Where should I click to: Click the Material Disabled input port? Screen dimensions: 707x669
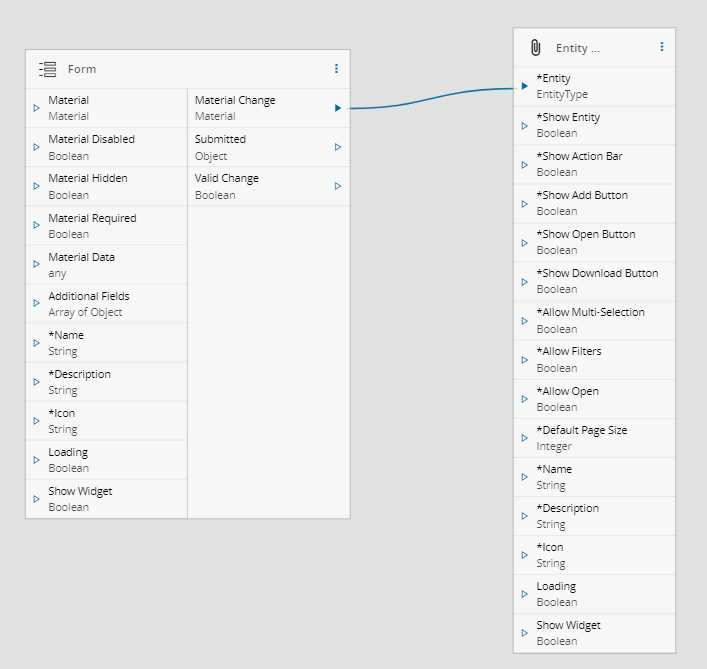click(36, 147)
